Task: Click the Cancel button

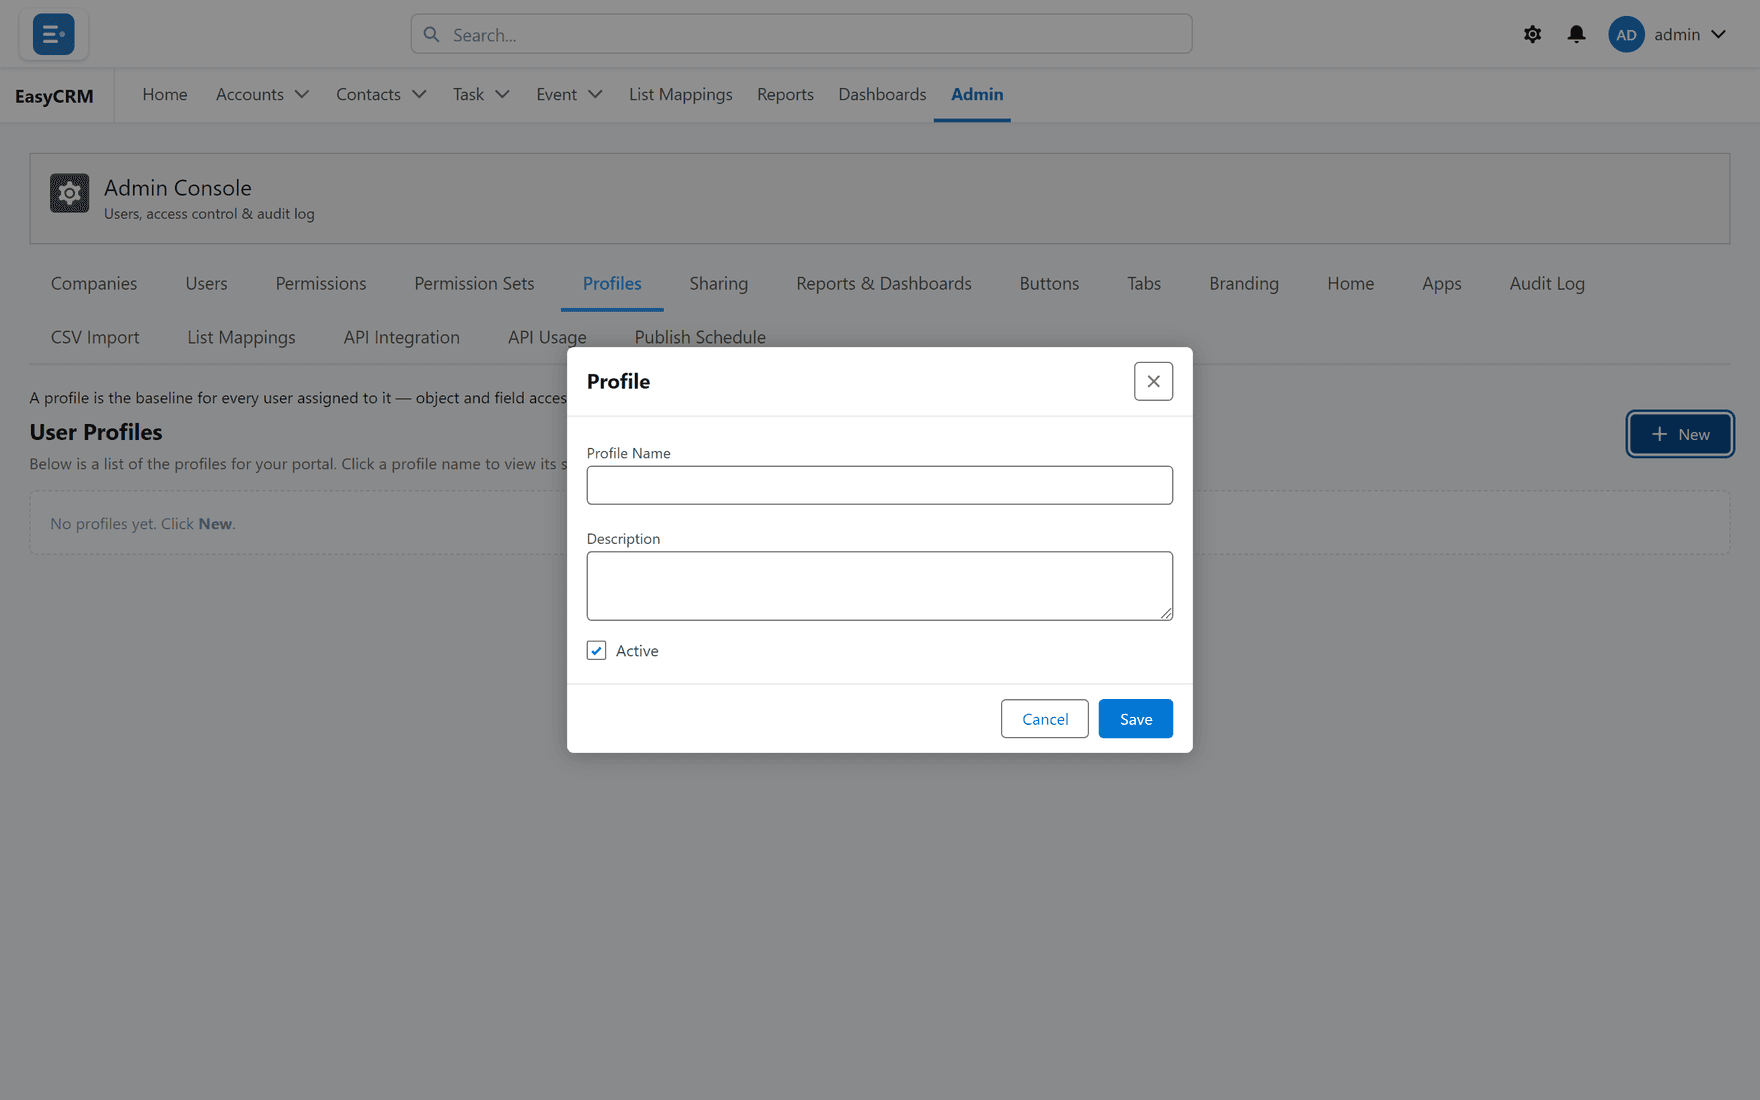Action: 1045,719
